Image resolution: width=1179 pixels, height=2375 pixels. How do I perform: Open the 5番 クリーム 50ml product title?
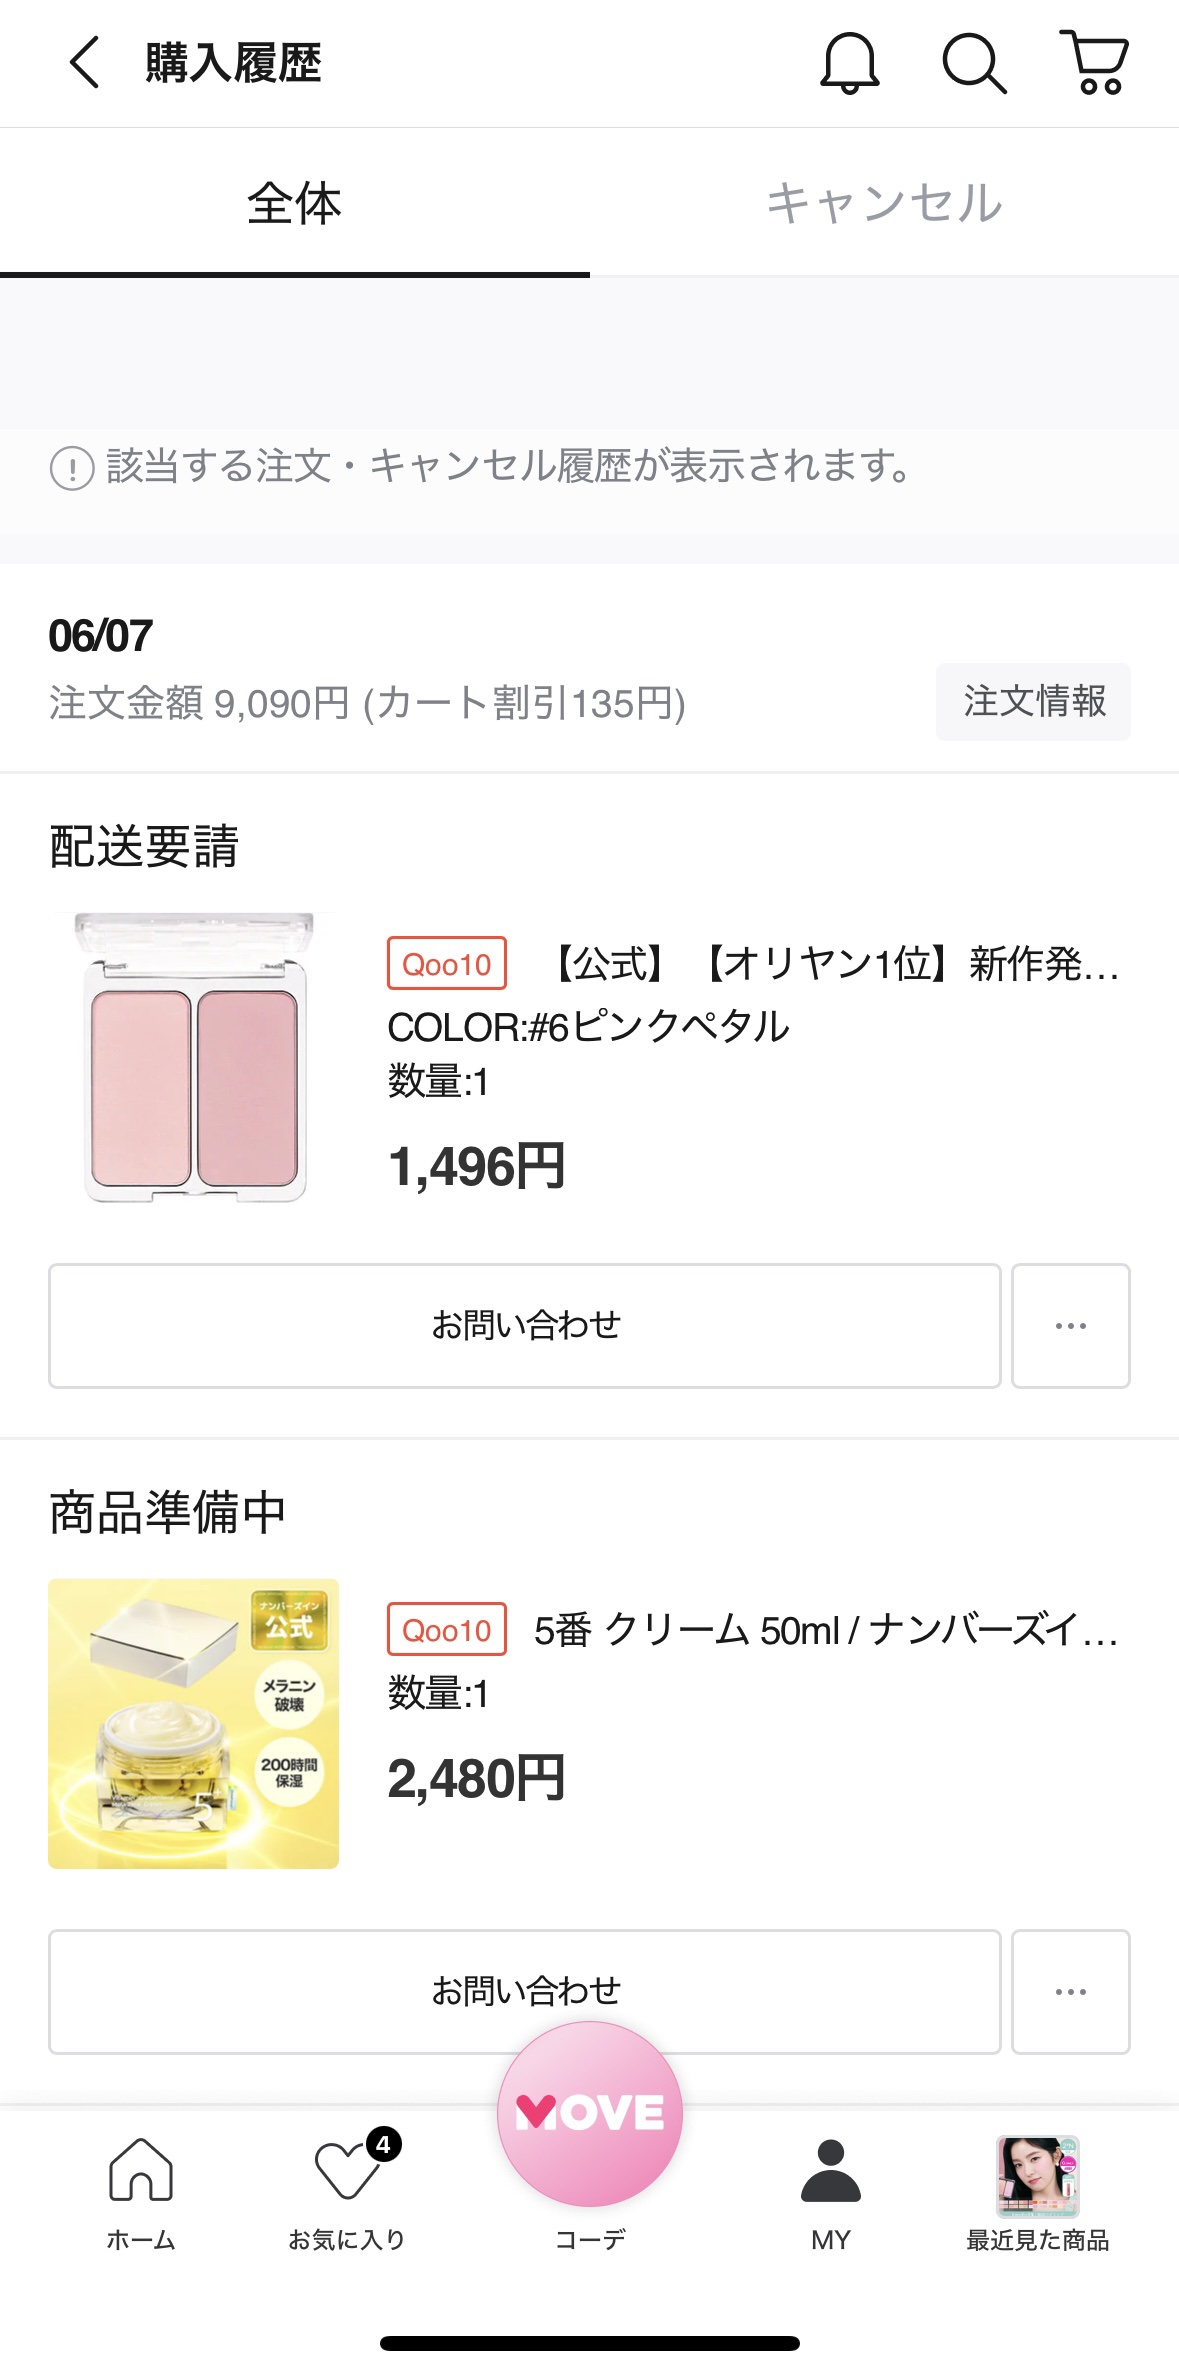pyautogui.click(x=824, y=1631)
